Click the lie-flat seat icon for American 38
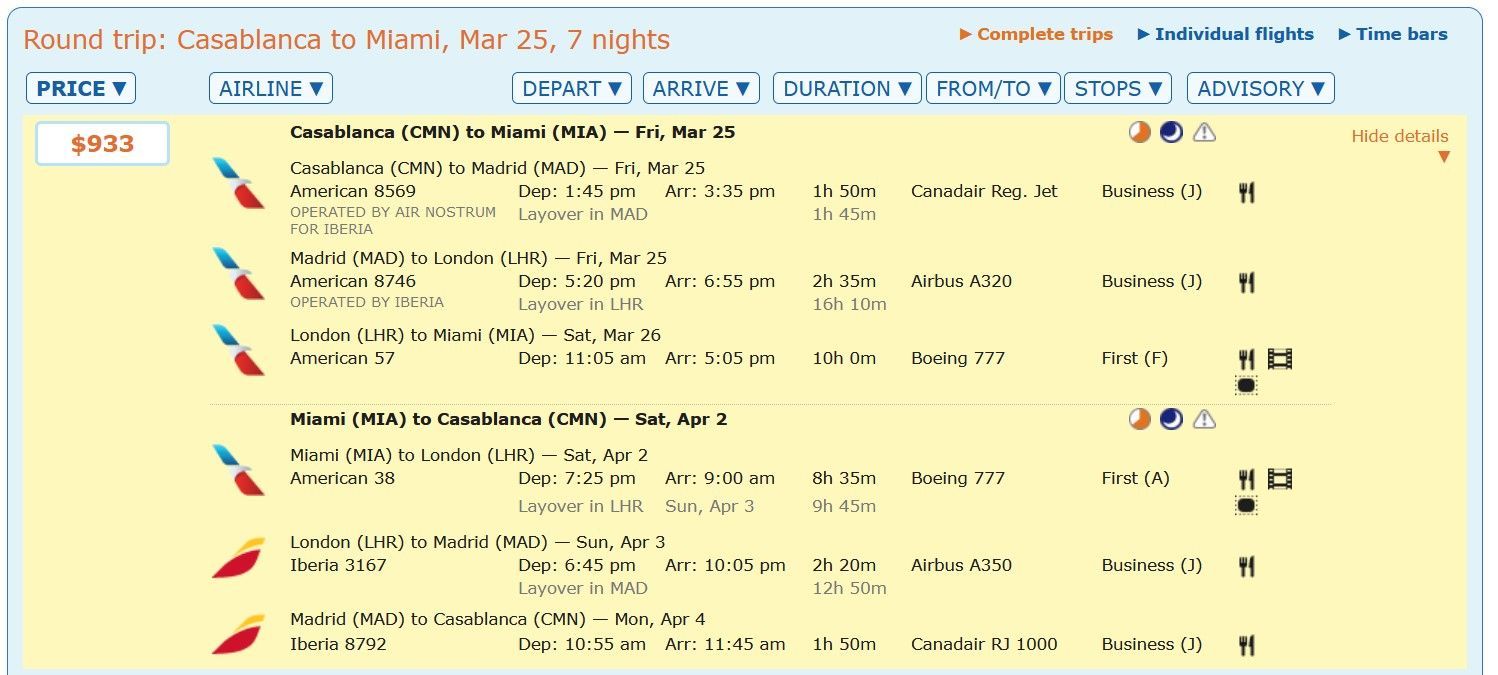 click(x=1246, y=505)
